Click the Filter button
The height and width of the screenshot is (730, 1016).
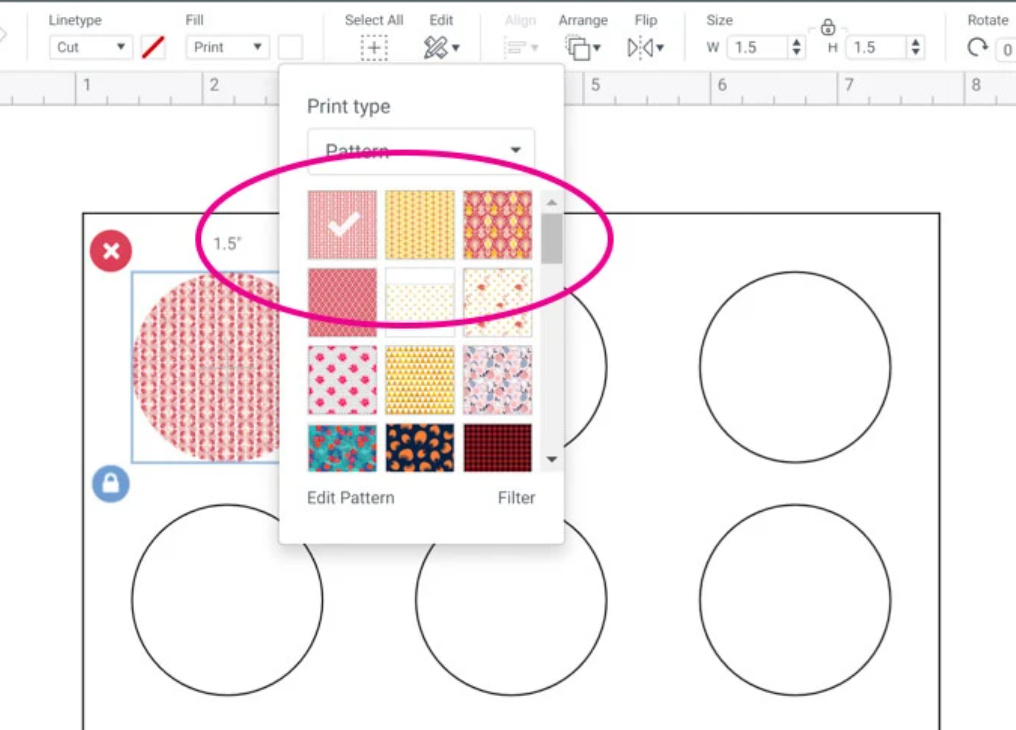coord(516,498)
